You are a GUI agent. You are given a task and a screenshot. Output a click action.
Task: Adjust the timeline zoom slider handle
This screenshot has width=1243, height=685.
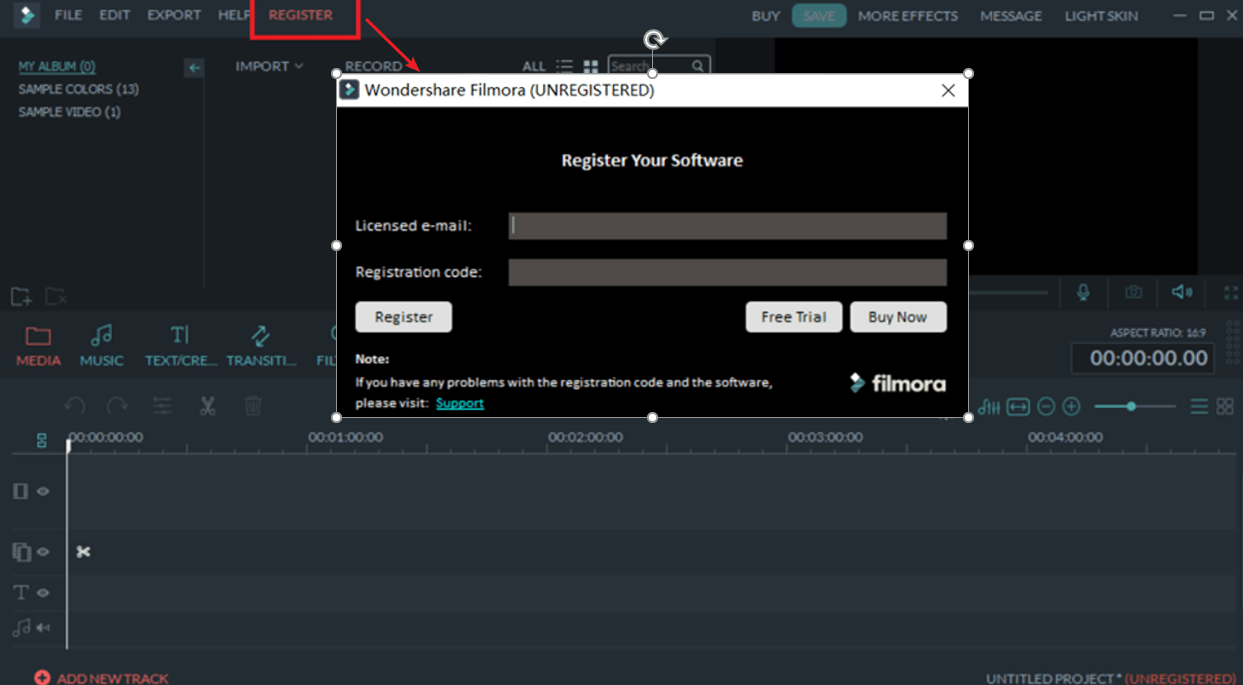[1131, 407]
